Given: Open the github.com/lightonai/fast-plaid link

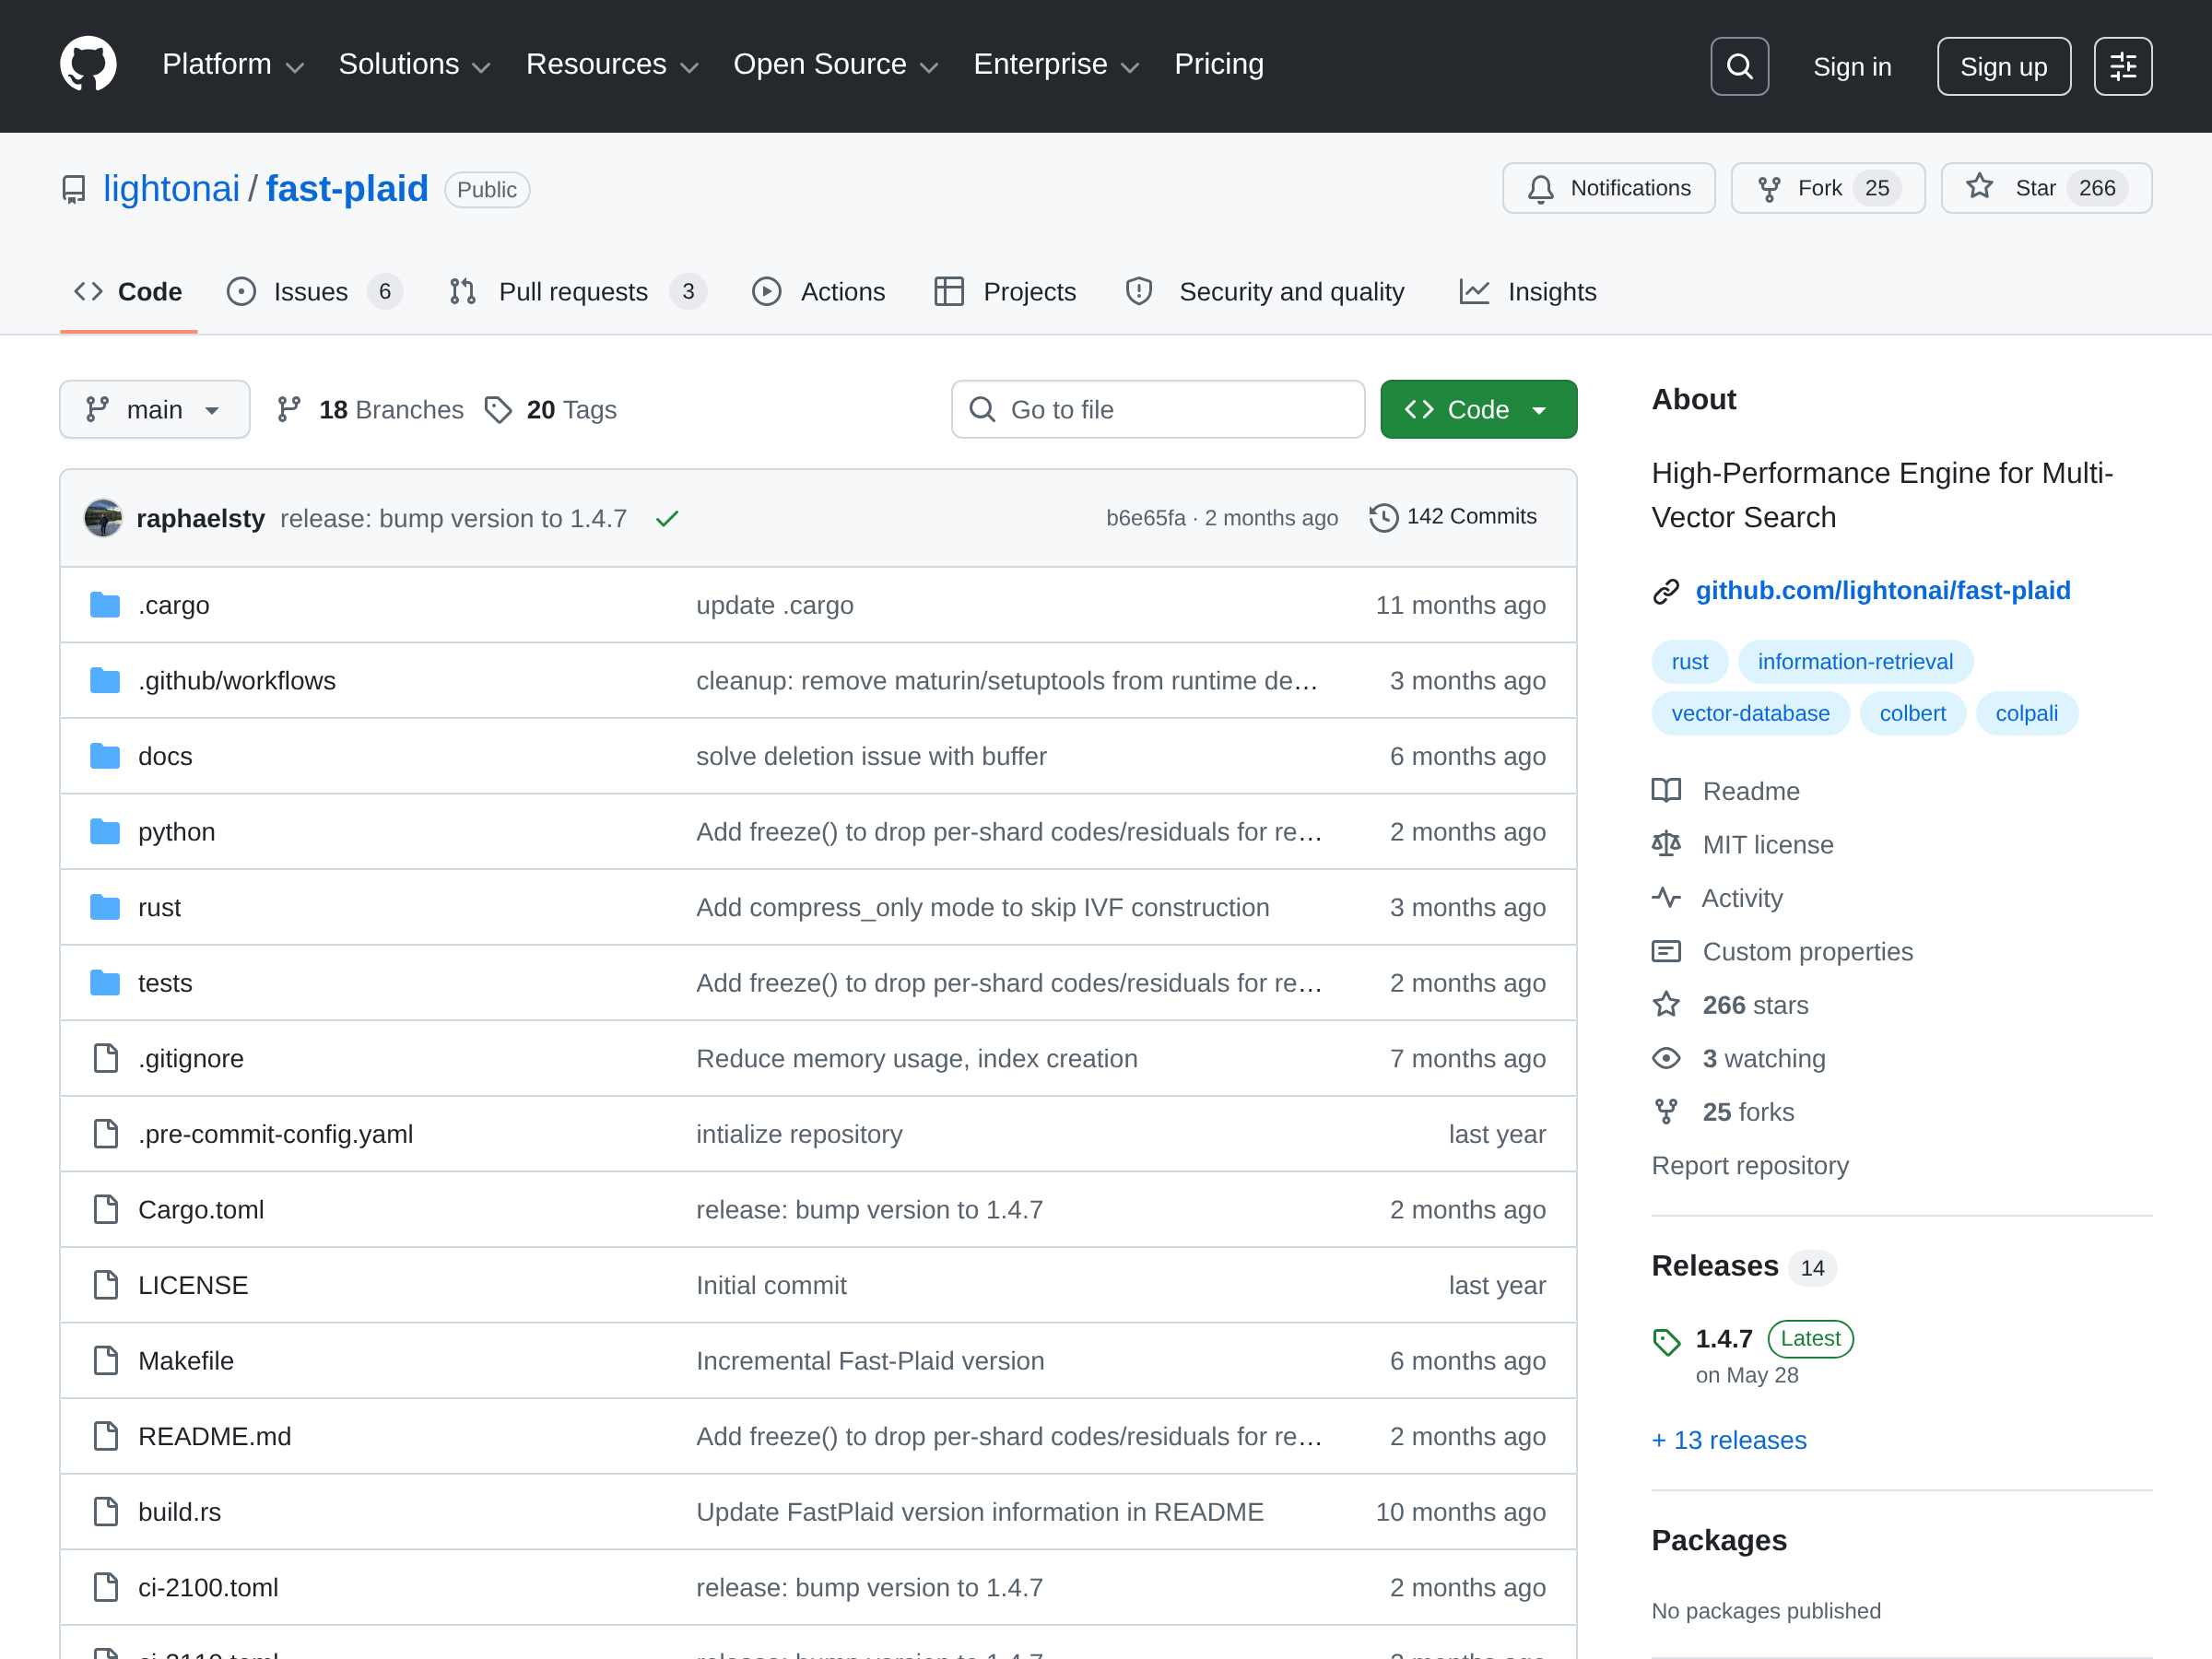Looking at the screenshot, I should (x=1882, y=591).
